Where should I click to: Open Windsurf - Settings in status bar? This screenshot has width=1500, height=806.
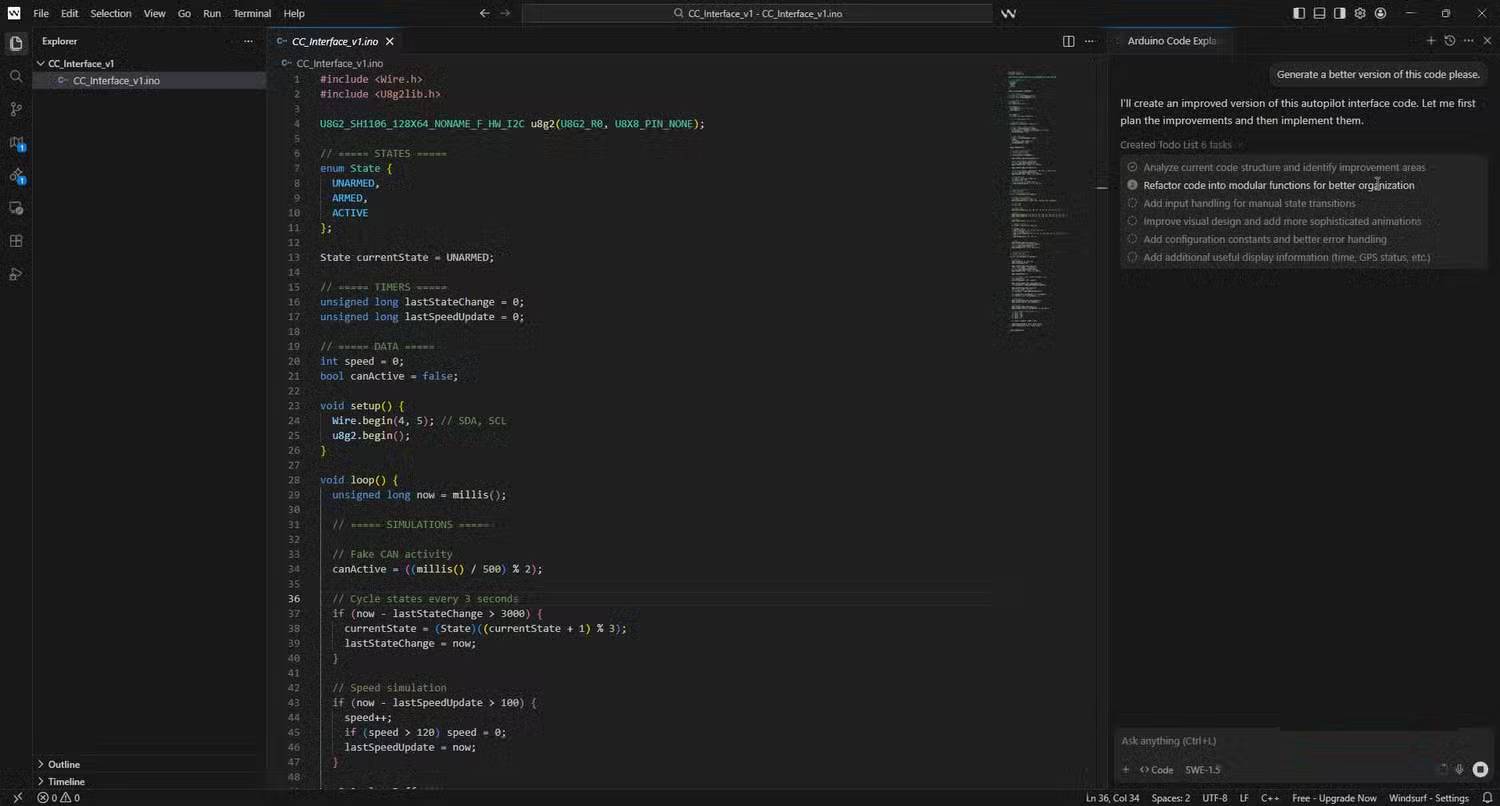[1429, 798]
